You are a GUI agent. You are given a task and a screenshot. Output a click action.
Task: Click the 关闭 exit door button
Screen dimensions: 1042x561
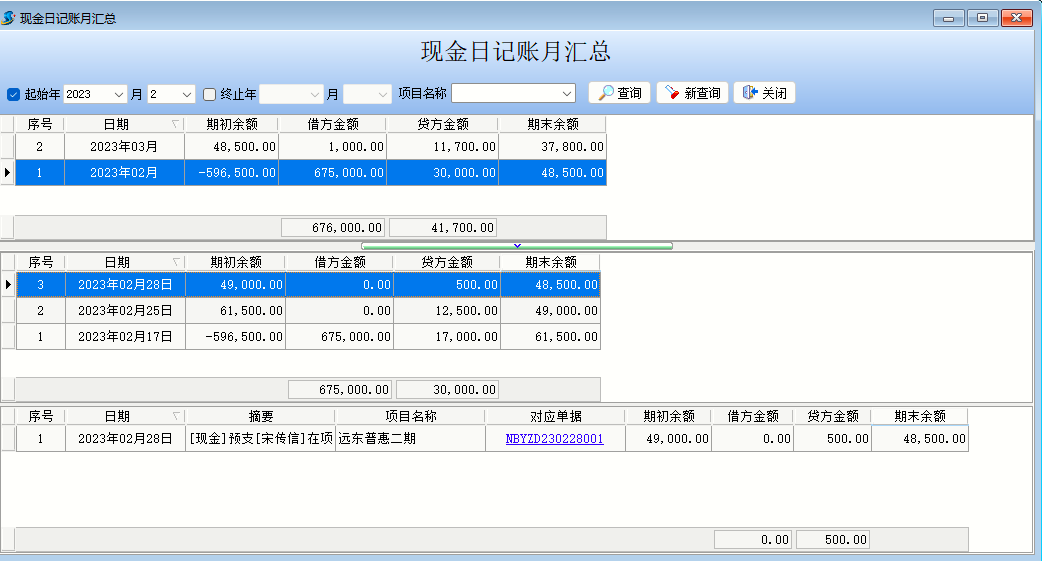tap(764, 93)
